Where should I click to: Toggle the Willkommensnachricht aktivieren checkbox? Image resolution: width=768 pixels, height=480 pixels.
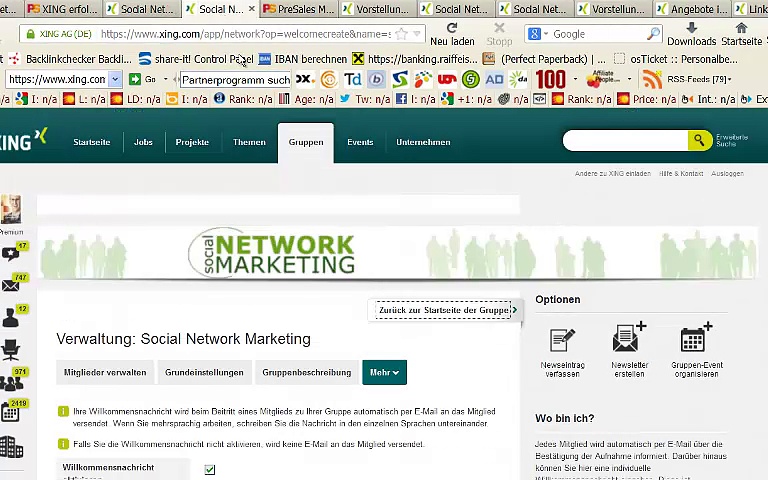click(x=210, y=469)
